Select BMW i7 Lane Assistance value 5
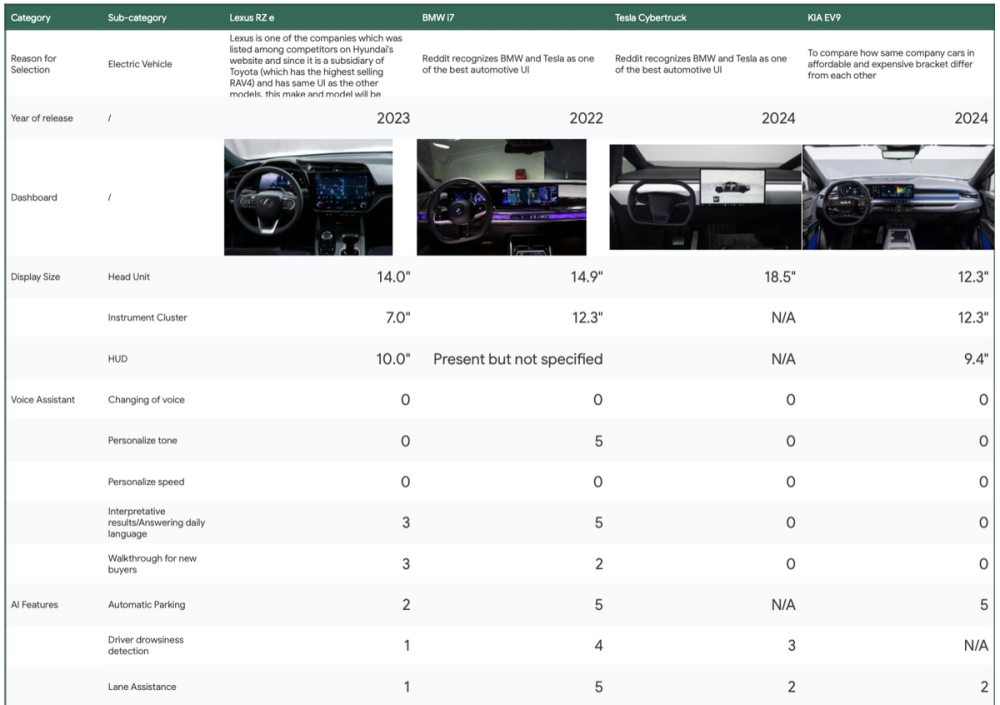 pyautogui.click(x=598, y=687)
